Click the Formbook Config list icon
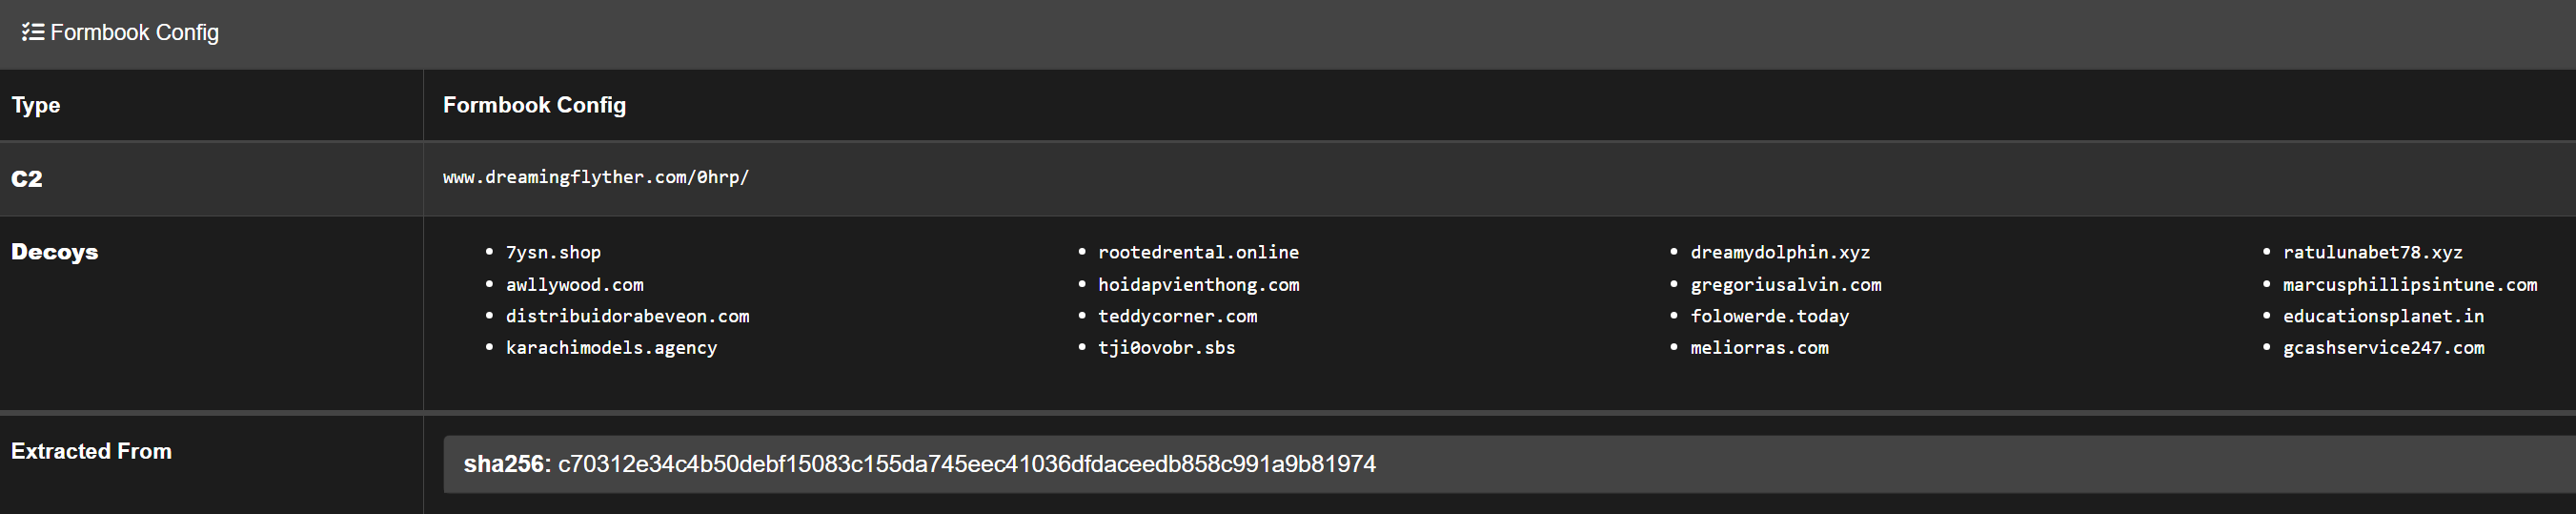The image size is (2576, 514). (x=32, y=32)
